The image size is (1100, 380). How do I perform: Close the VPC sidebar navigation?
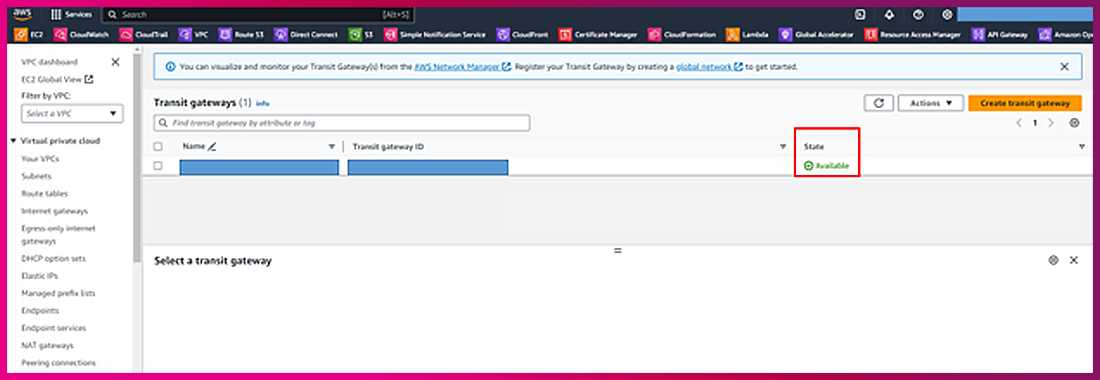coord(116,62)
